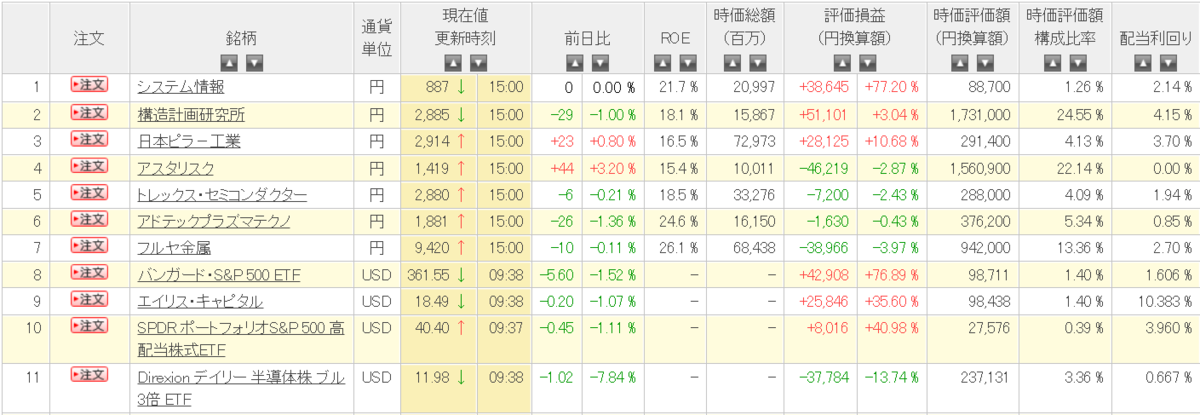Click 注文 button for アドテックプラズマテクノ
Viewport: 1200px width, 415px height.
(x=89, y=219)
